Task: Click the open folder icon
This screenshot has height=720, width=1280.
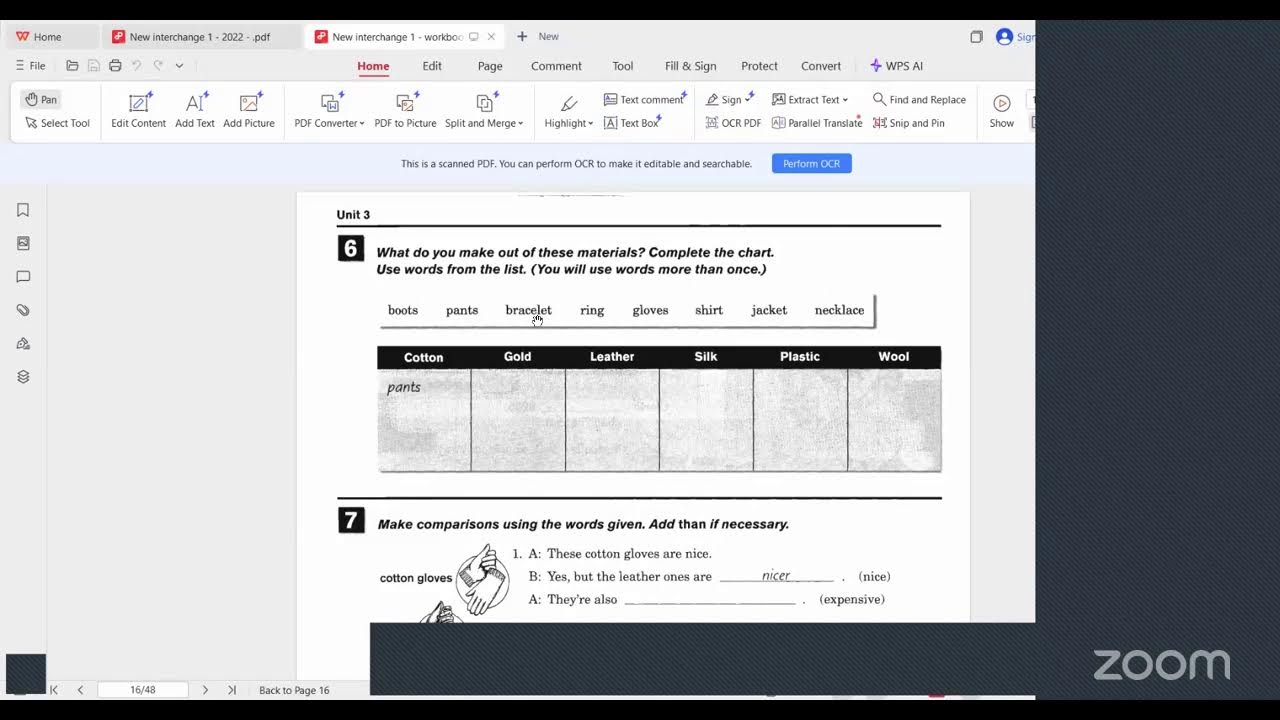Action: coord(72,66)
